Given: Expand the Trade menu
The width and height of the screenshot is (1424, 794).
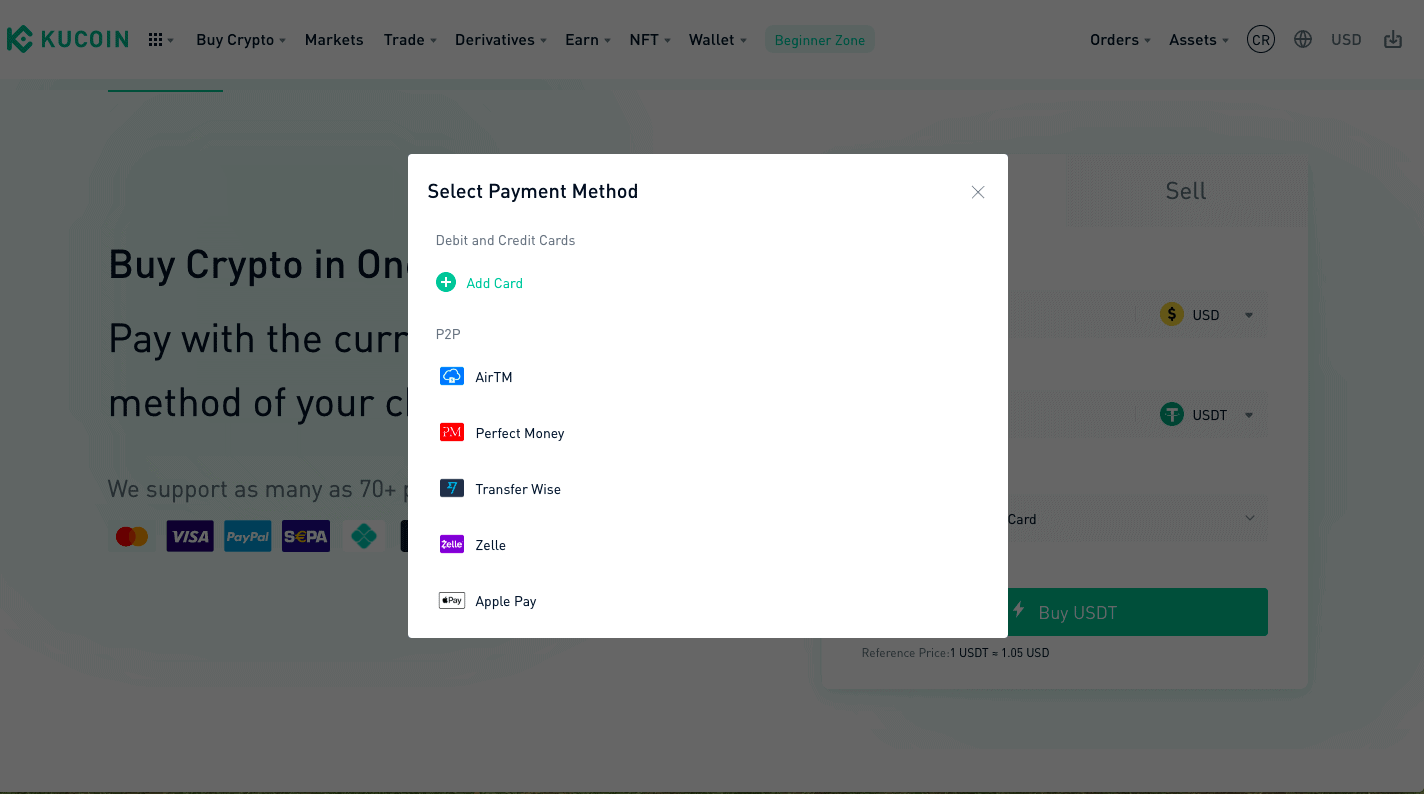Looking at the screenshot, I should [410, 40].
